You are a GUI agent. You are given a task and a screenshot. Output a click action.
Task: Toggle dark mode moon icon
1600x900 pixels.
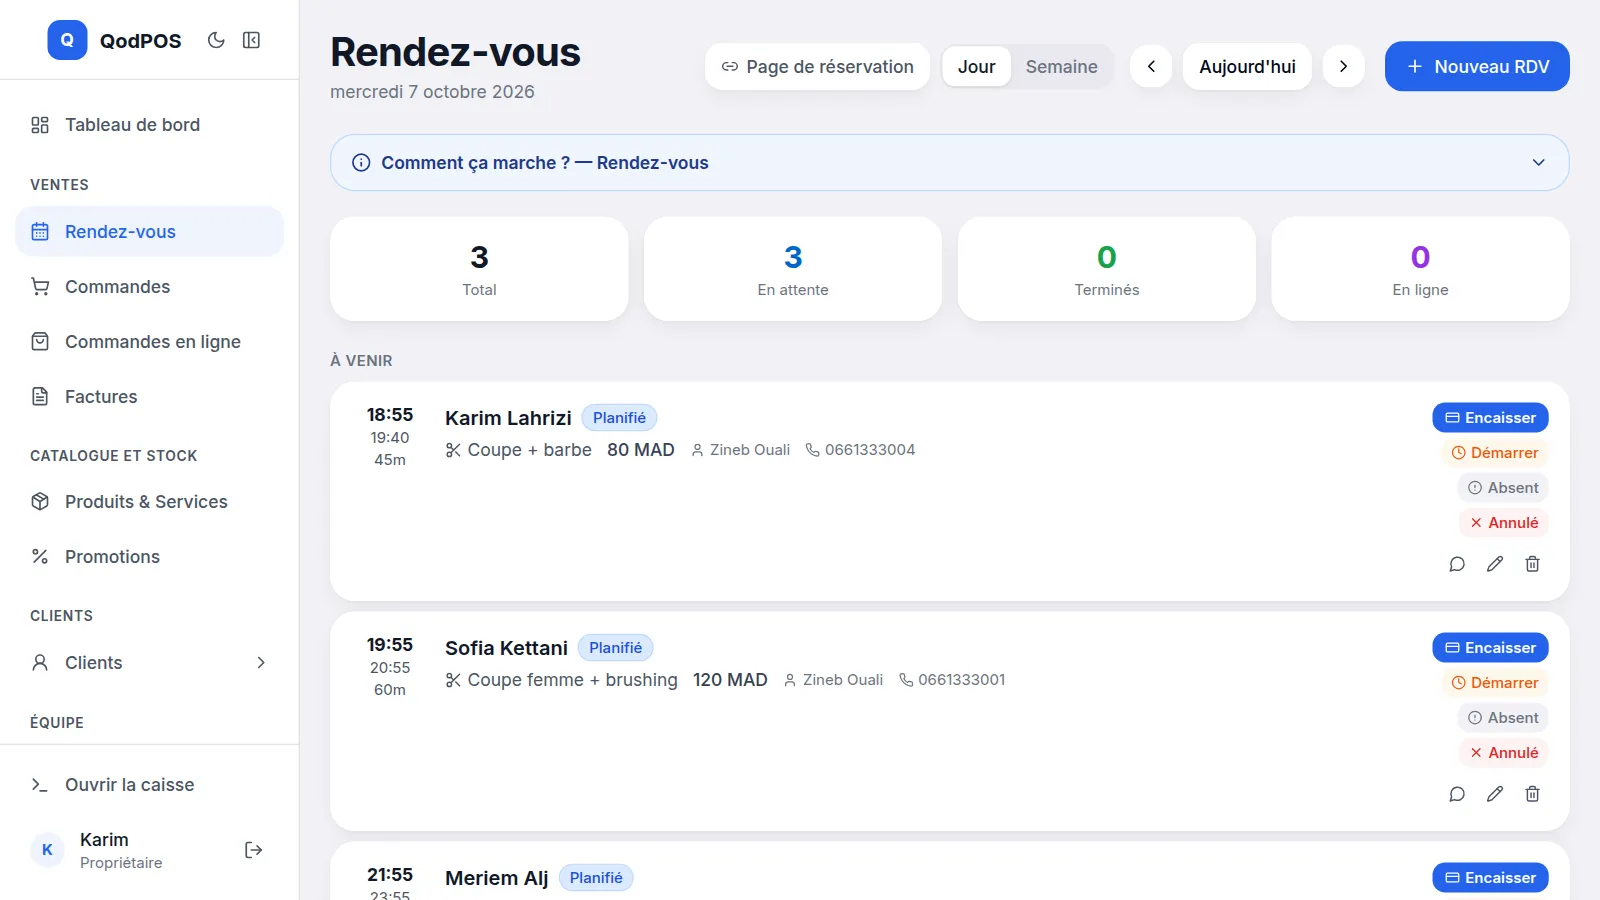click(216, 40)
